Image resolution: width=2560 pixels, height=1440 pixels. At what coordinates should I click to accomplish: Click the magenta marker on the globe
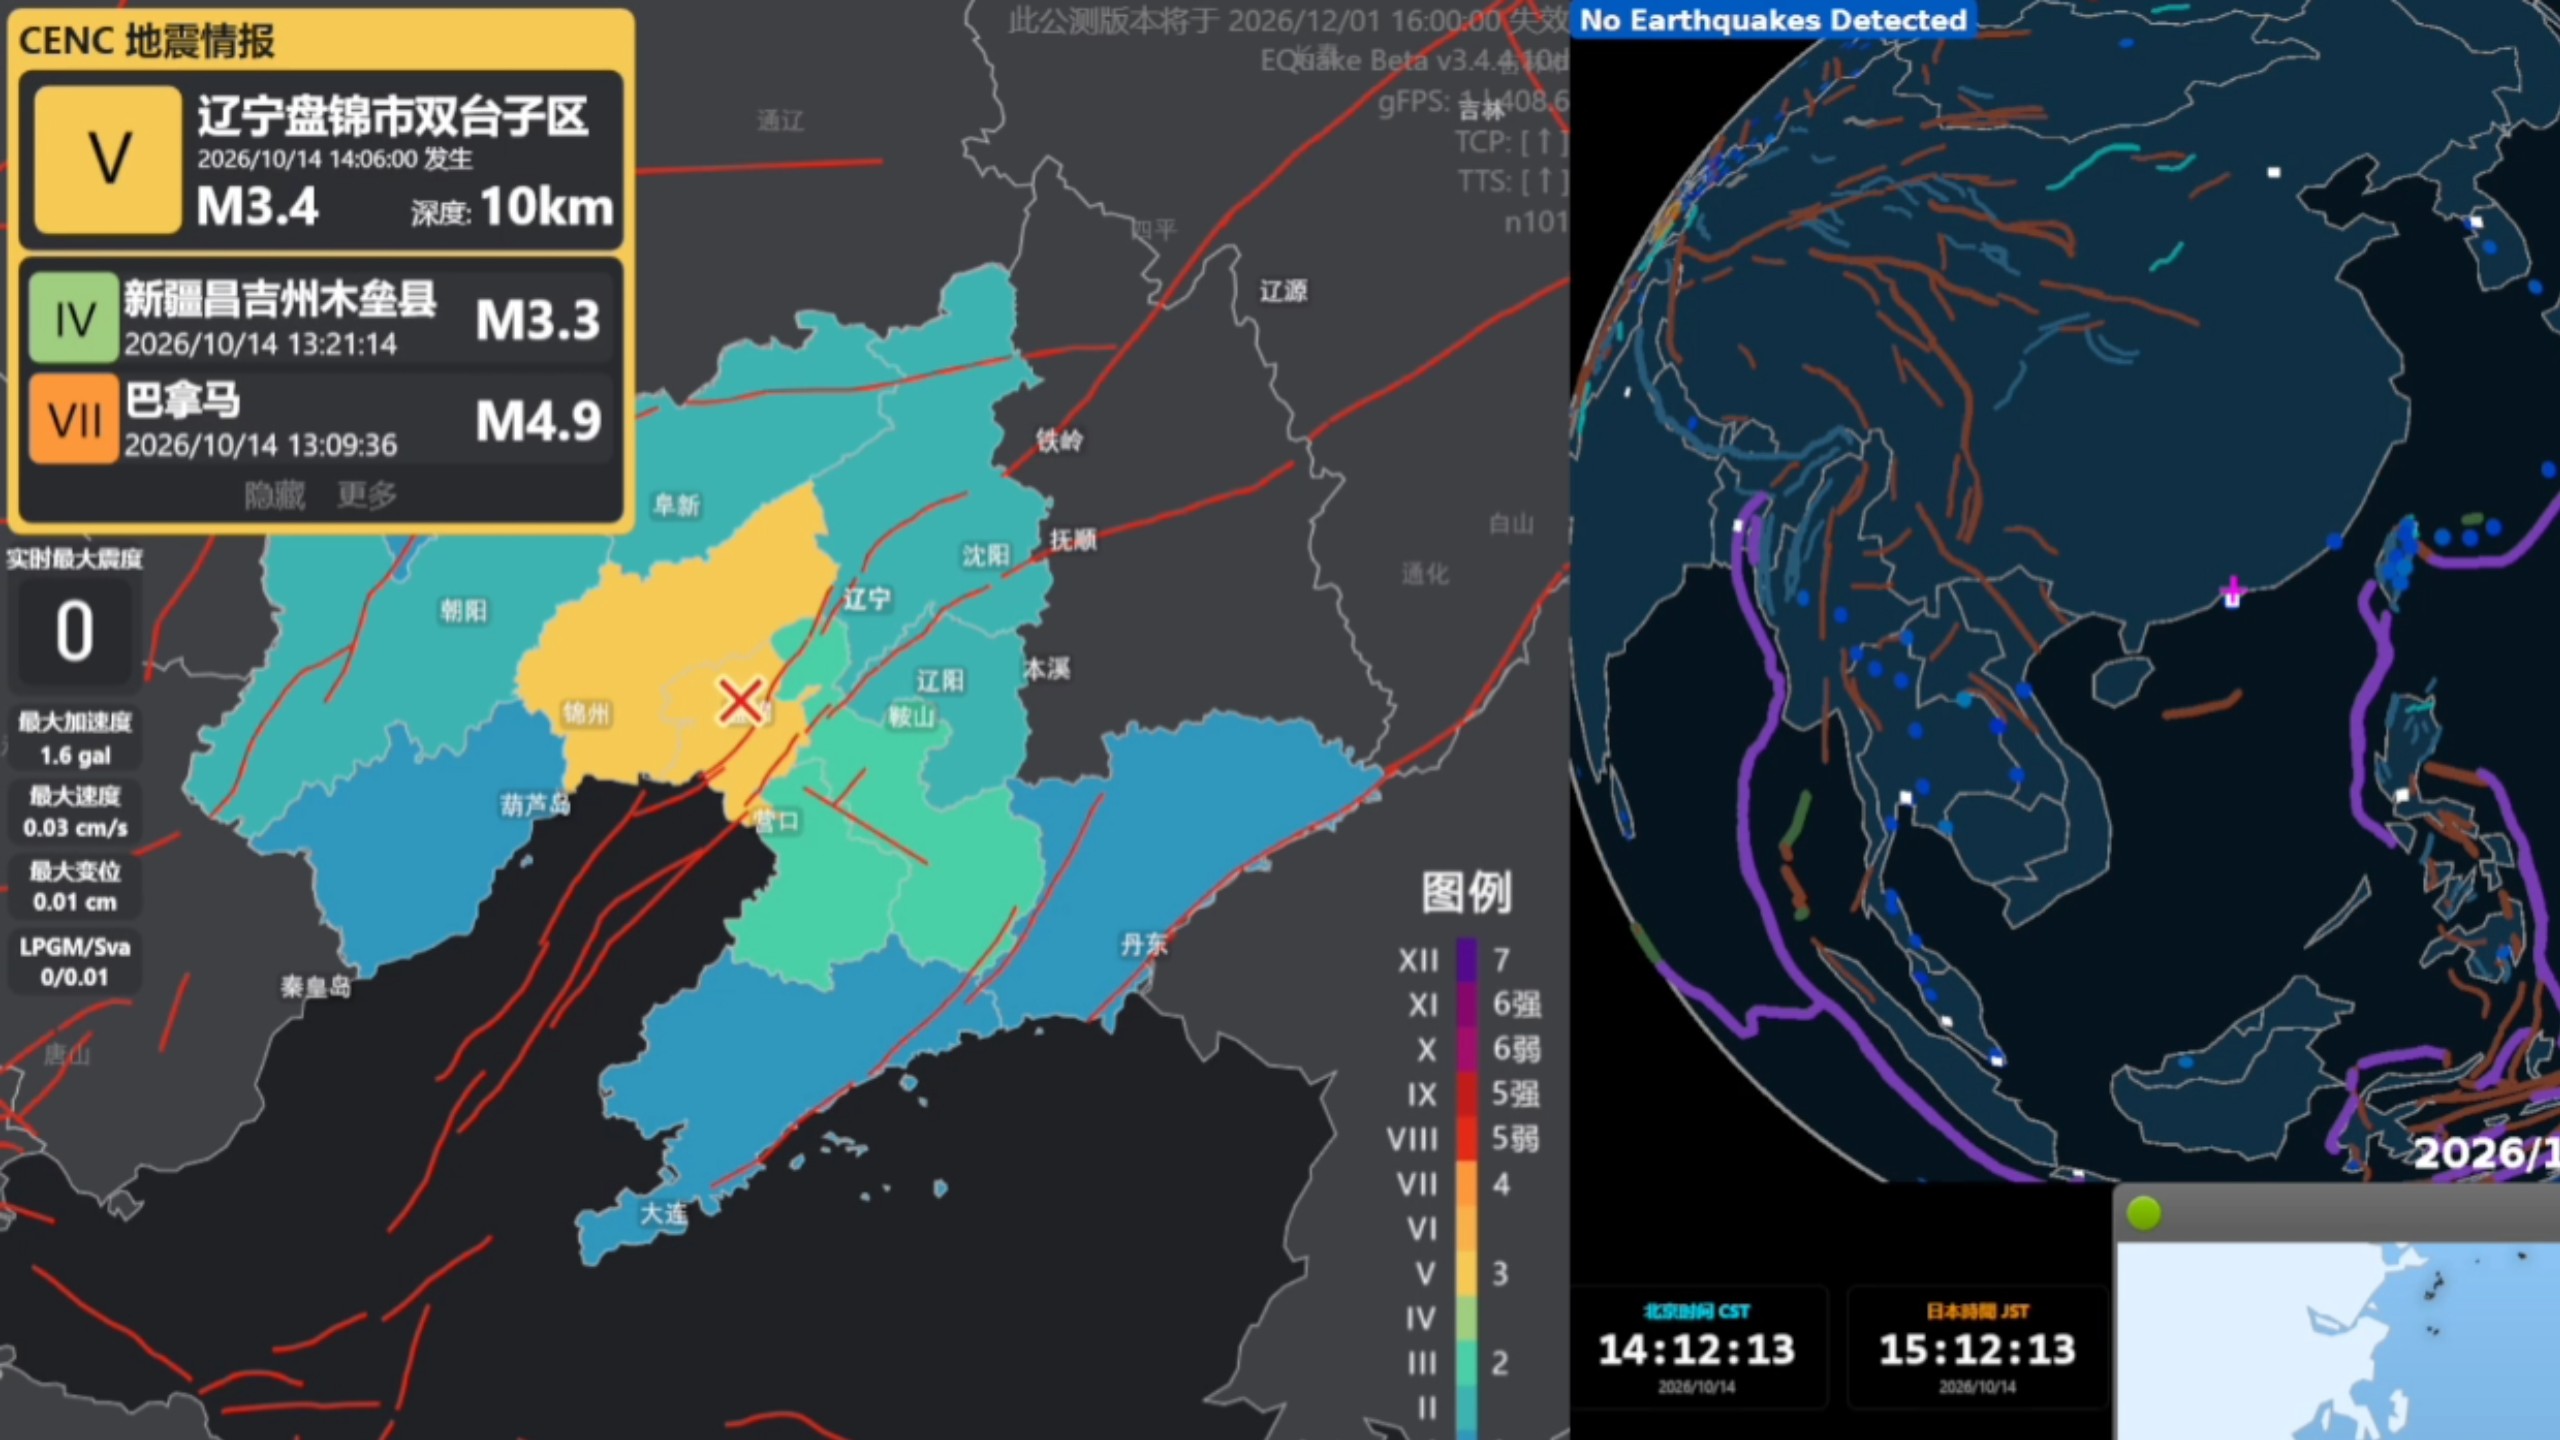[x=2232, y=593]
